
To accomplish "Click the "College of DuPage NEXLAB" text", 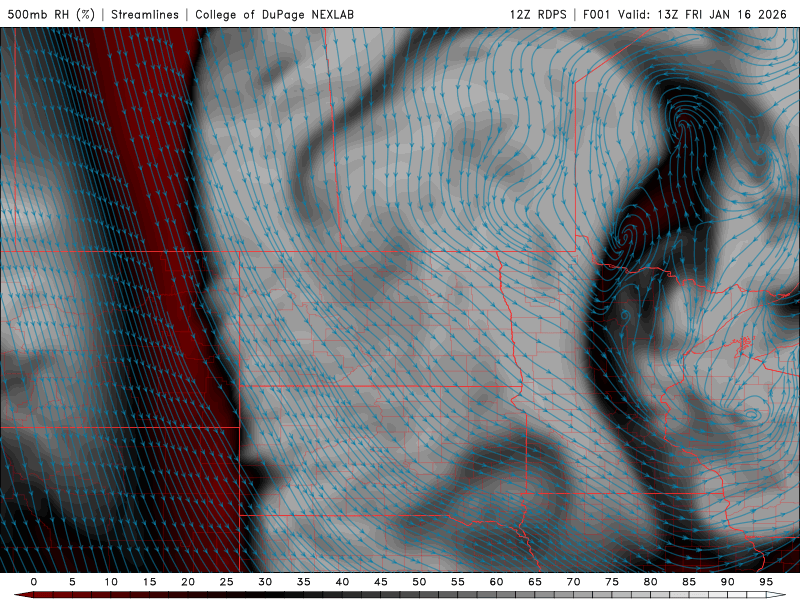I will tap(274, 14).
